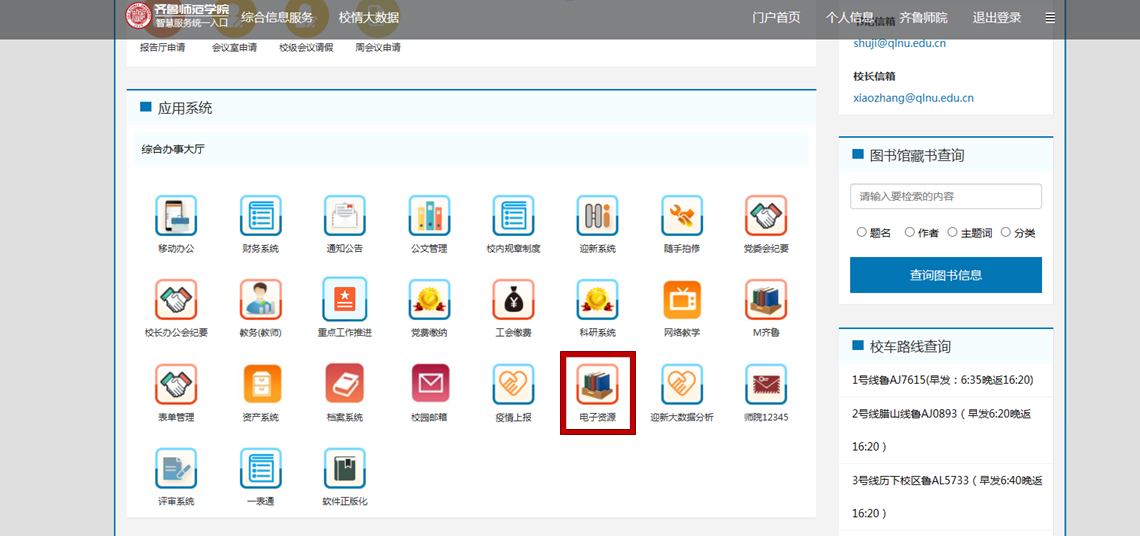
Task: Open the 校园邮箱 campus mail icon
Action: click(x=429, y=384)
